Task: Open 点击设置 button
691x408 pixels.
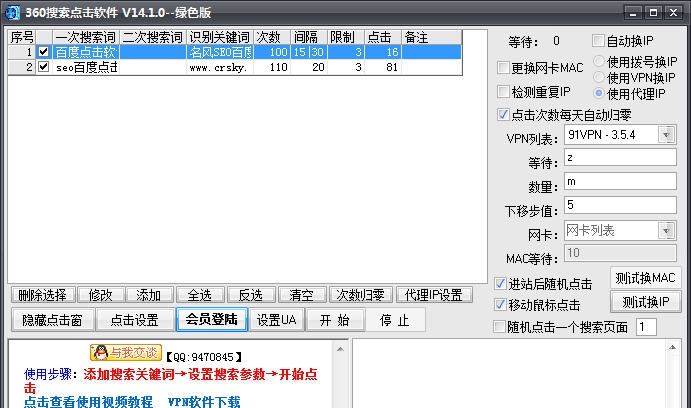Action: [x=134, y=320]
